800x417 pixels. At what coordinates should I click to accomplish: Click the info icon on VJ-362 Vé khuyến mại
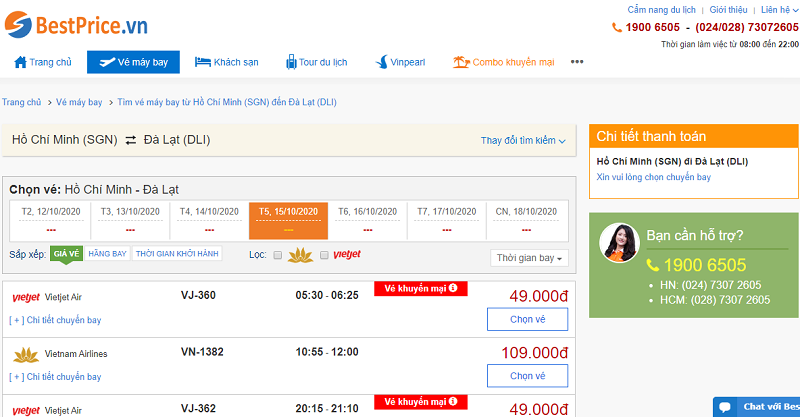(x=453, y=401)
